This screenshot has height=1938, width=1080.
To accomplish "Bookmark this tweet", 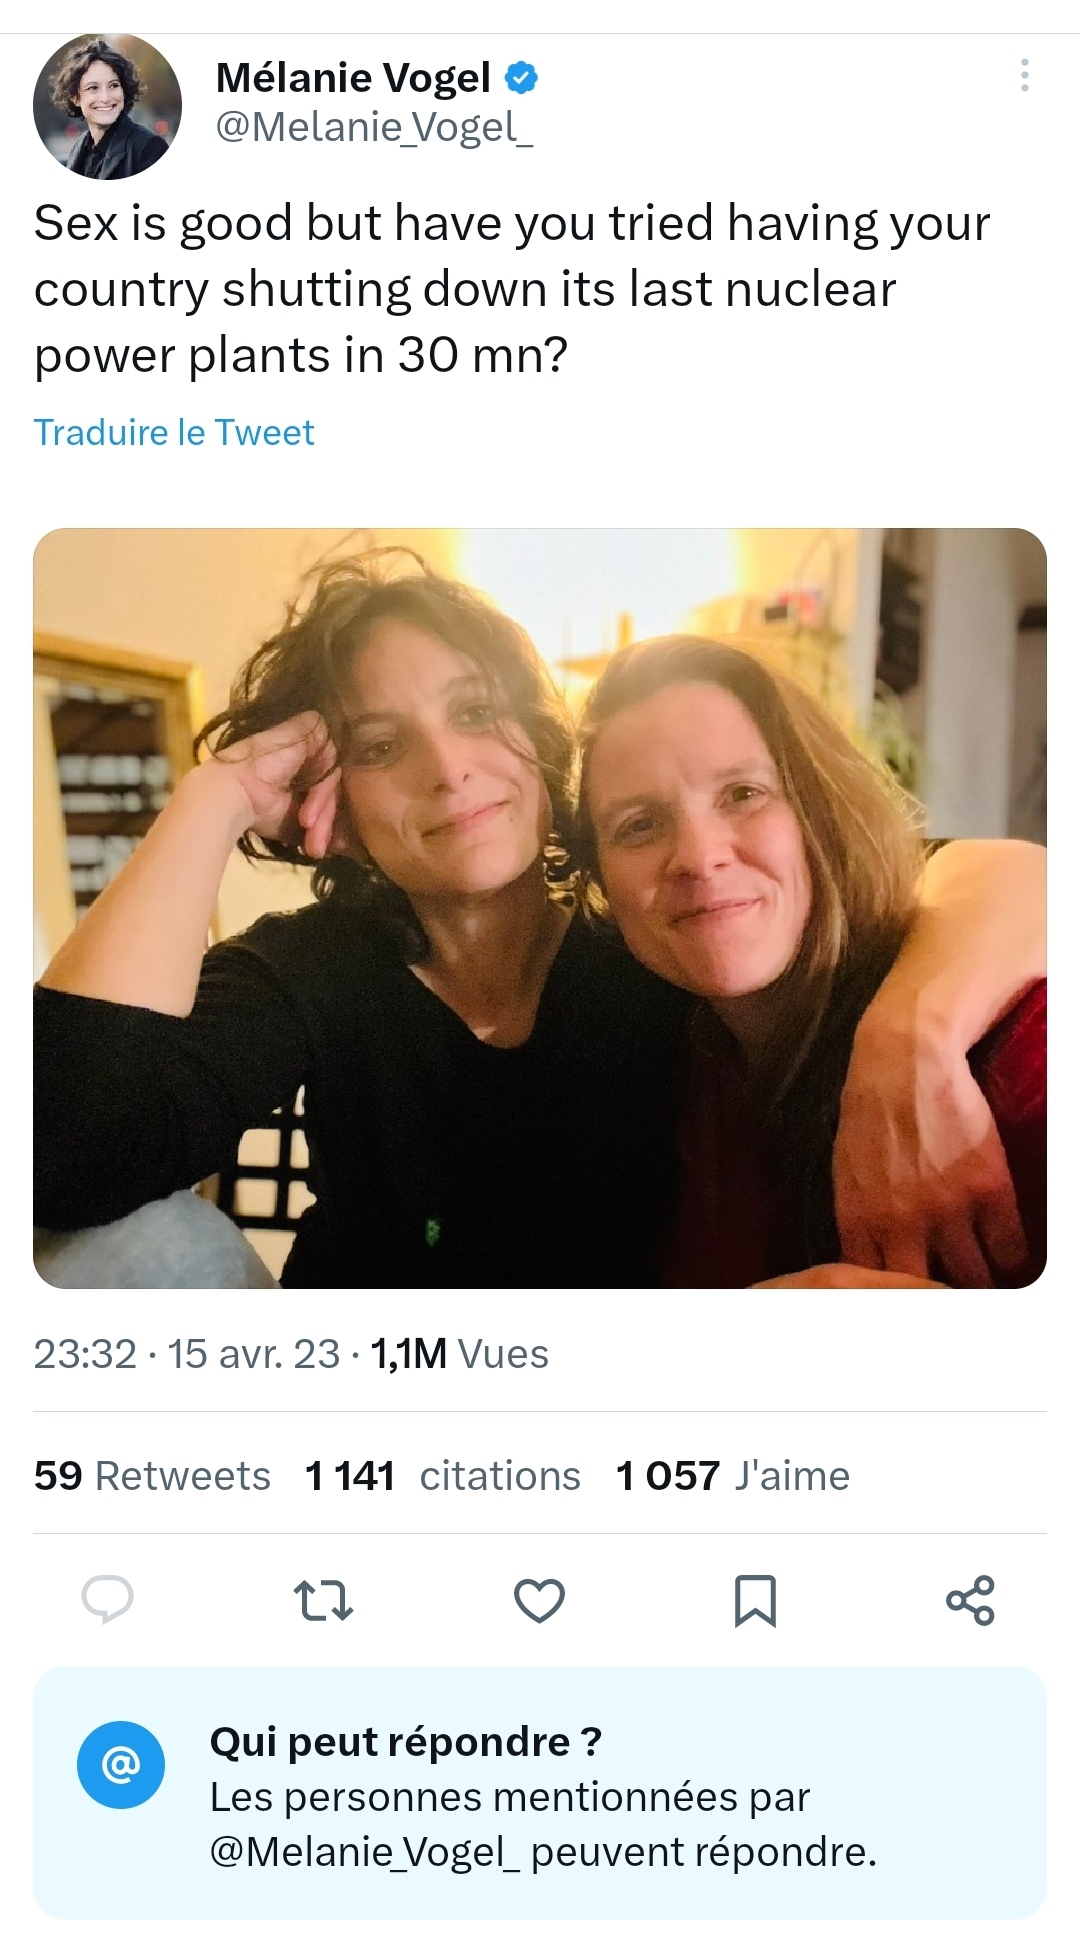I will [755, 1600].
